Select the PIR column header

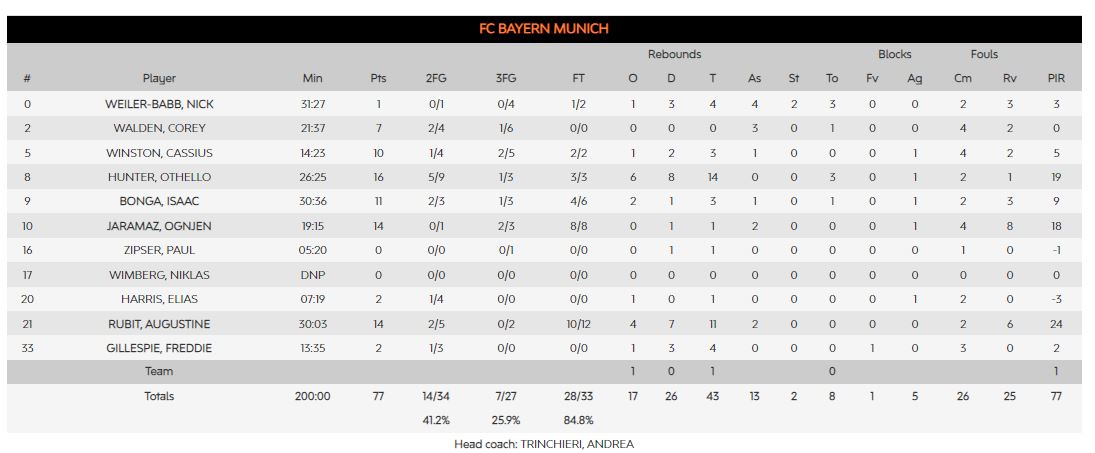click(1056, 78)
